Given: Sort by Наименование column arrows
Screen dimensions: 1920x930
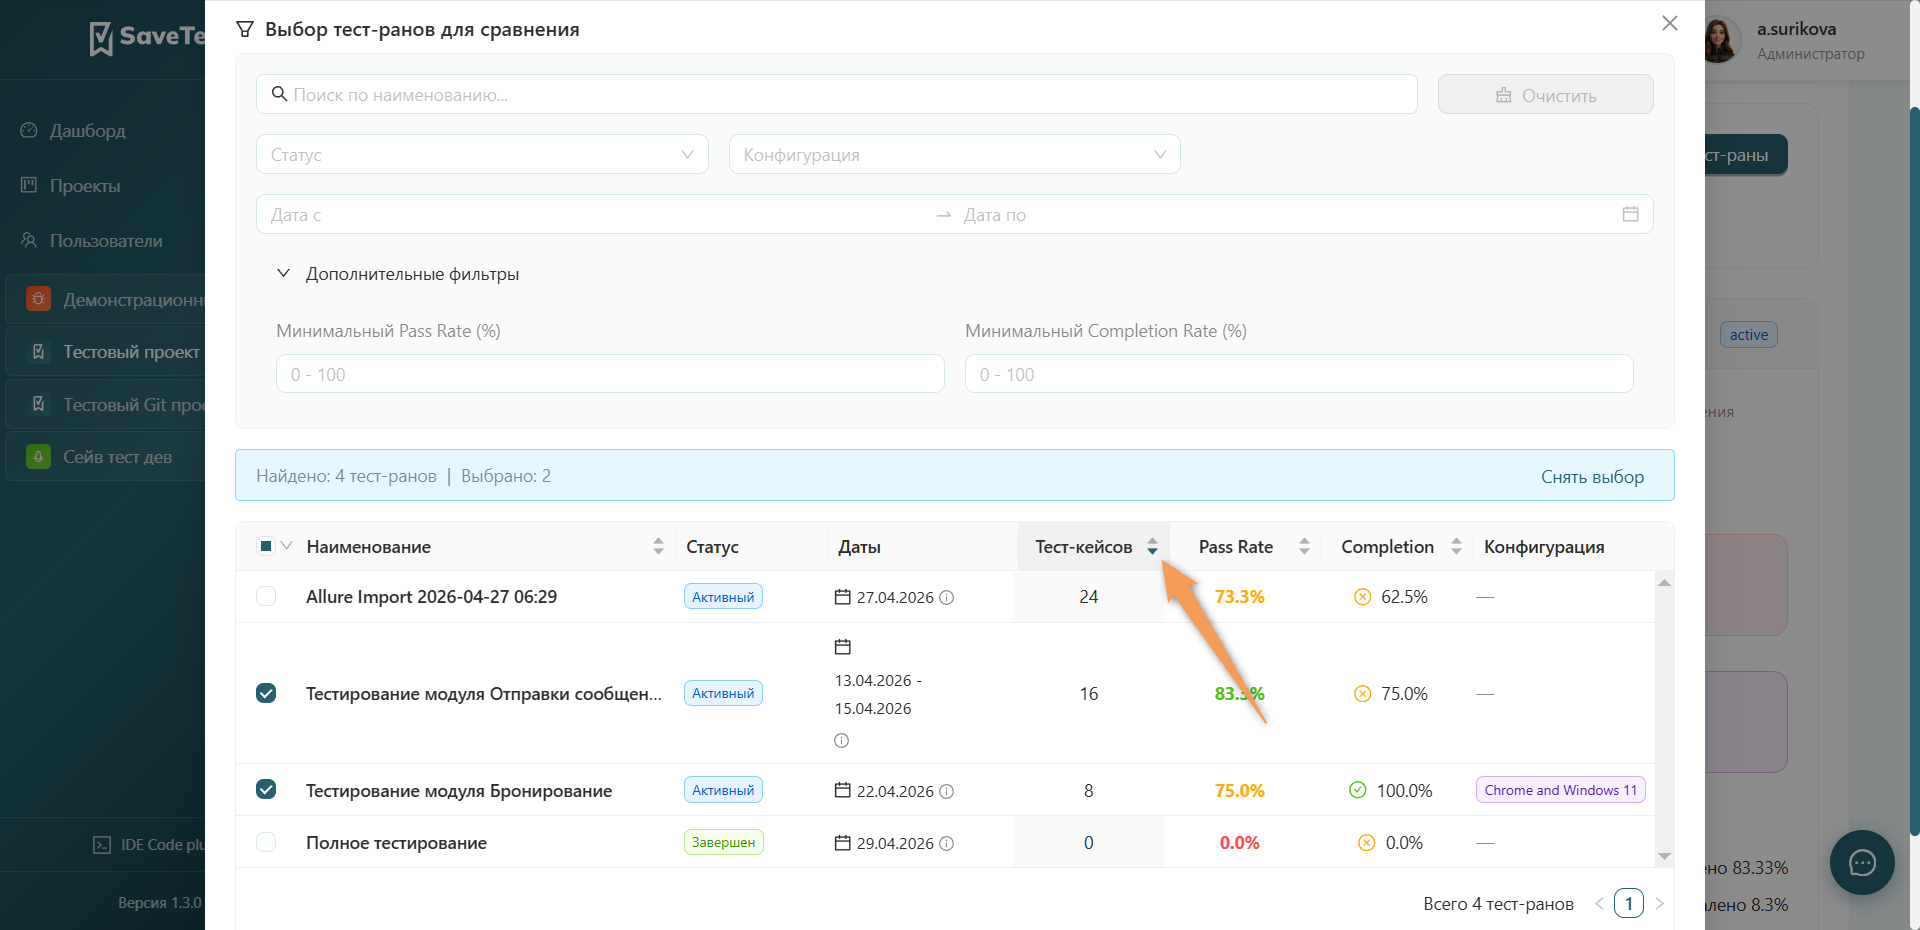Looking at the screenshot, I should (x=658, y=546).
